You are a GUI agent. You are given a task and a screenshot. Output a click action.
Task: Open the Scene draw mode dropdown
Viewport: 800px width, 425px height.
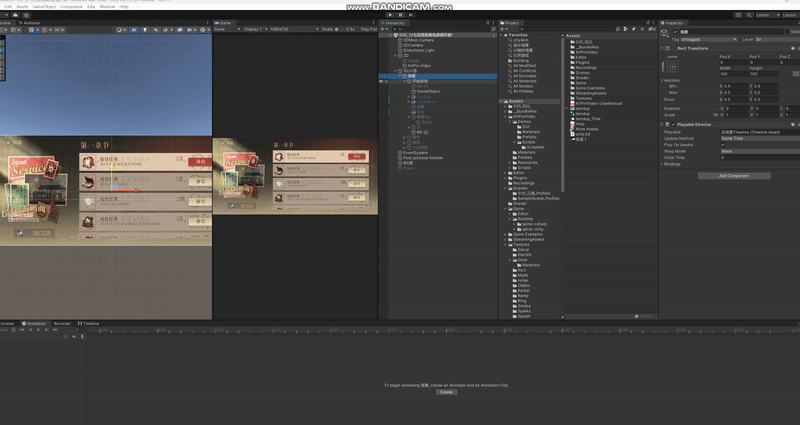tap(120, 30)
